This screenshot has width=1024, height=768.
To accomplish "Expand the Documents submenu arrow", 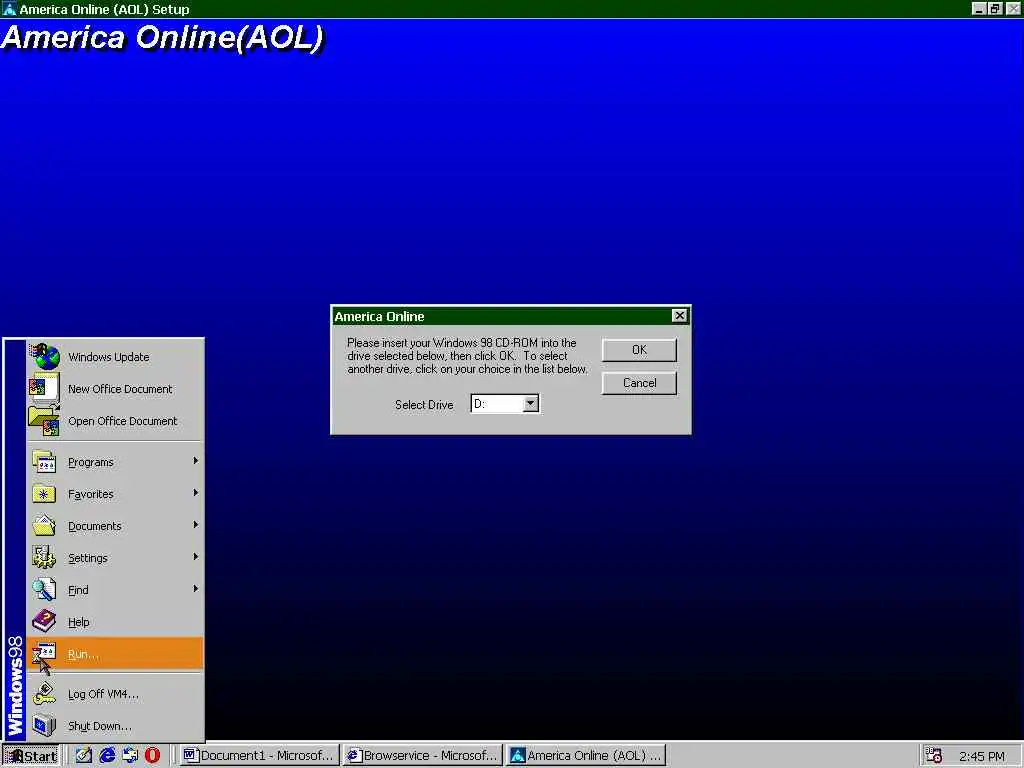I will coord(195,525).
